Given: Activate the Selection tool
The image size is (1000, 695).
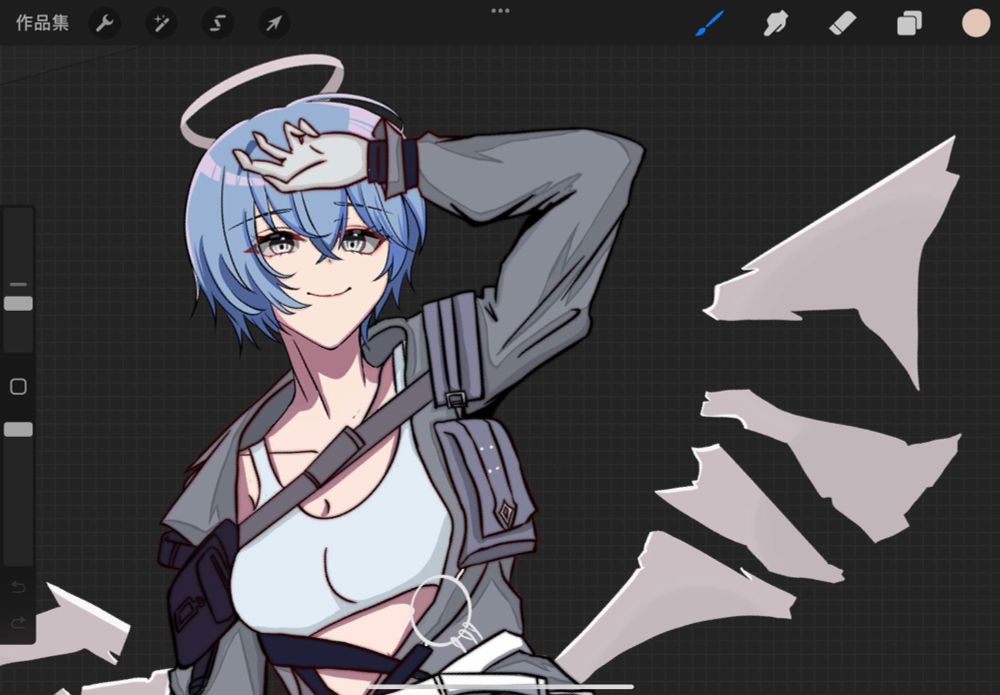Looking at the screenshot, I should point(217,24).
